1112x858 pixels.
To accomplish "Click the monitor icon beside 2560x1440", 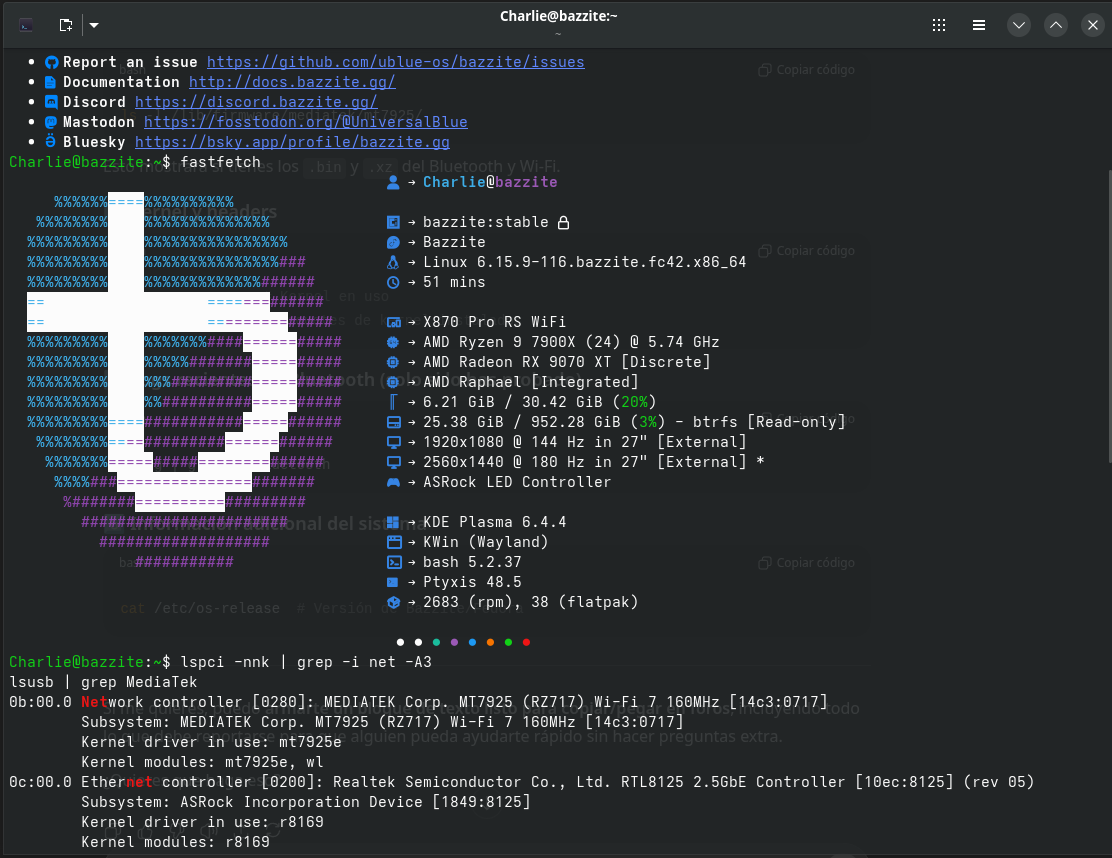I will (394, 462).
